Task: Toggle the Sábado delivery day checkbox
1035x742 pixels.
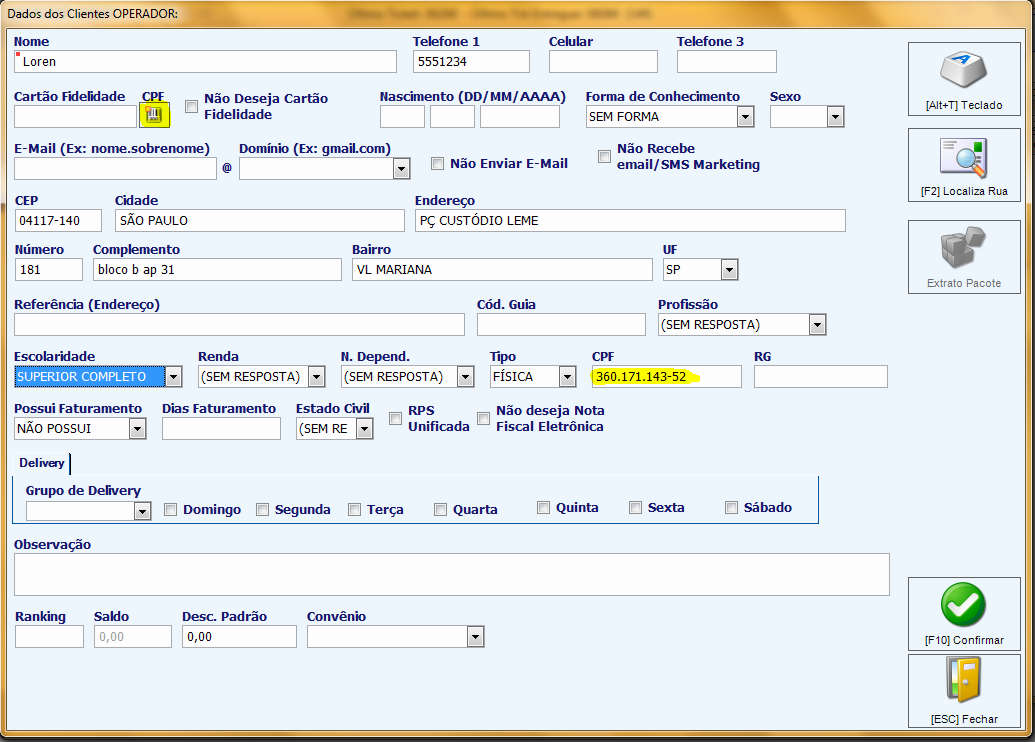Action: tap(731, 507)
